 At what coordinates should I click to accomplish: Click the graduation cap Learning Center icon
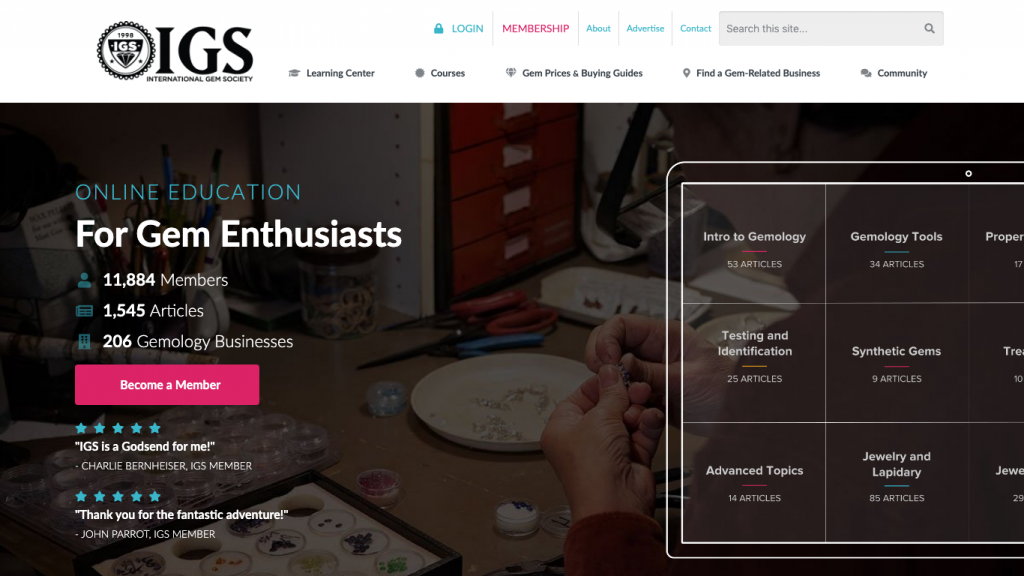click(x=295, y=73)
